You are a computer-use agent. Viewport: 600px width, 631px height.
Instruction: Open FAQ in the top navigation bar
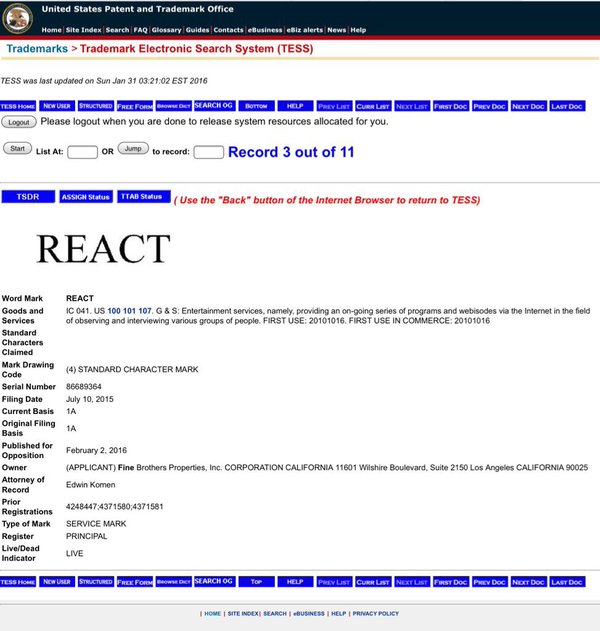(141, 30)
